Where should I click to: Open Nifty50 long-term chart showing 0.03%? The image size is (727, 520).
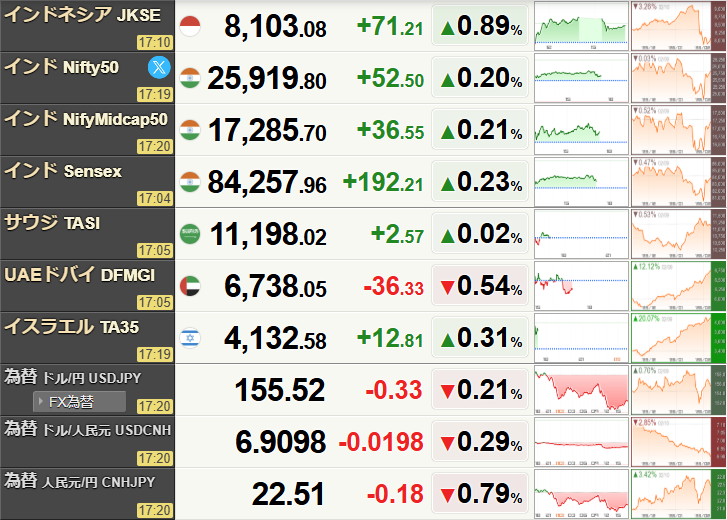tap(678, 78)
